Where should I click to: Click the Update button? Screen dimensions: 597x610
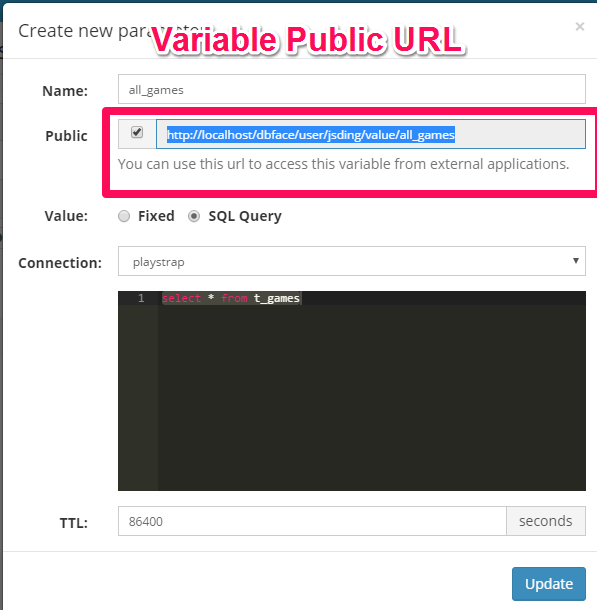pos(549,584)
